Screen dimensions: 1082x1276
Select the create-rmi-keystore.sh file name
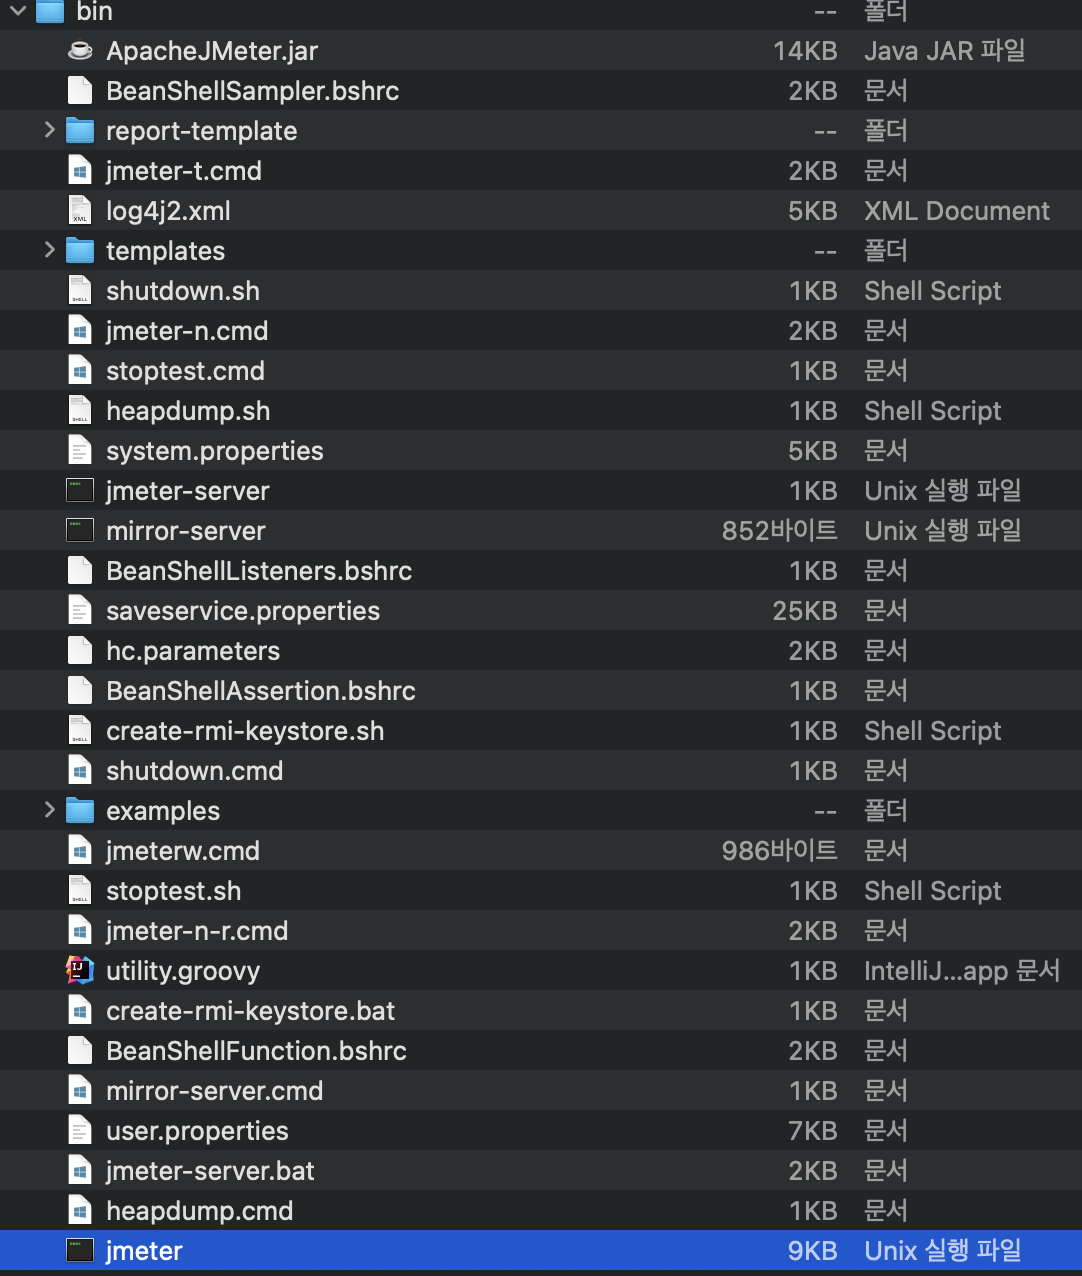(x=245, y=731)
